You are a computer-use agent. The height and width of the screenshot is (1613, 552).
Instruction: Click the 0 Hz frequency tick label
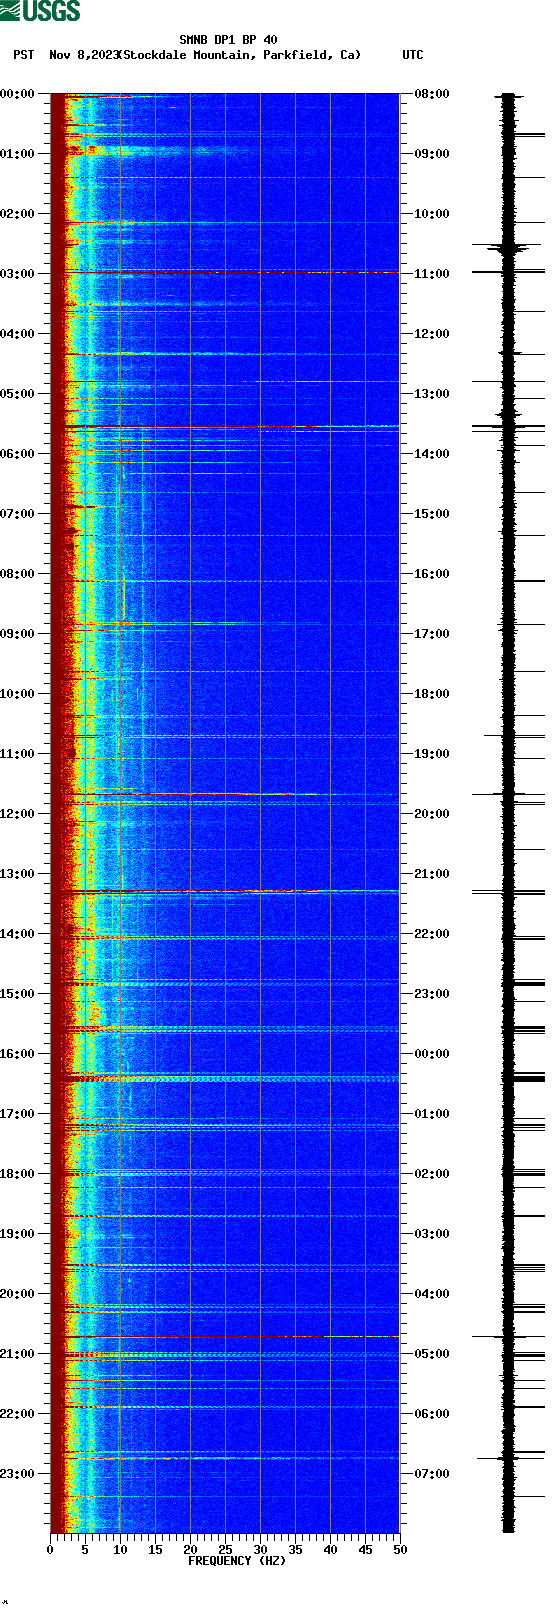click(x=50, y=1550)
